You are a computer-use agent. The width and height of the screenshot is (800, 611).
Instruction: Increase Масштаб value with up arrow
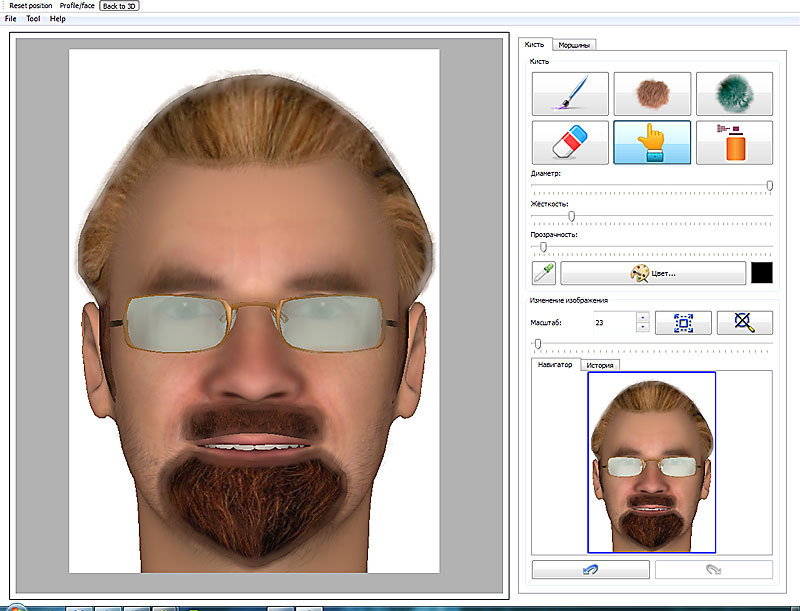[643, 317]
